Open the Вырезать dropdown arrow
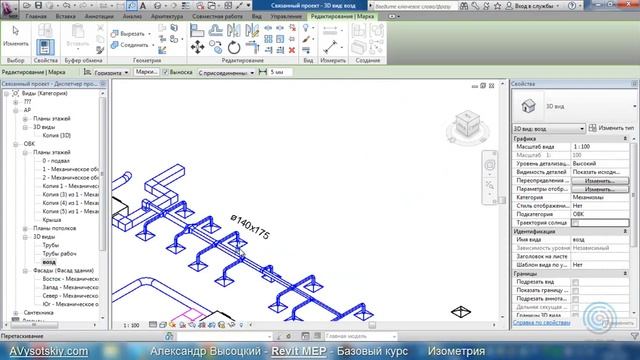The height and width of the screenshot is (360, 640). tap(149, 34)
